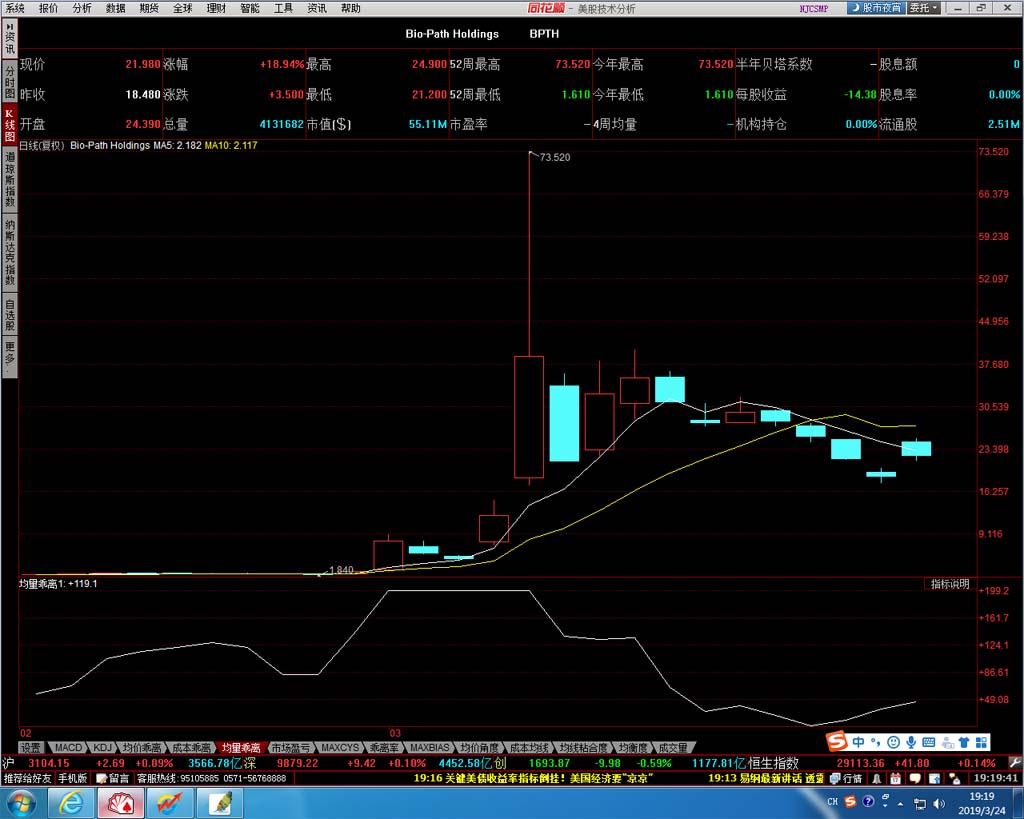Open the 理财 menu

click(216, 8)
